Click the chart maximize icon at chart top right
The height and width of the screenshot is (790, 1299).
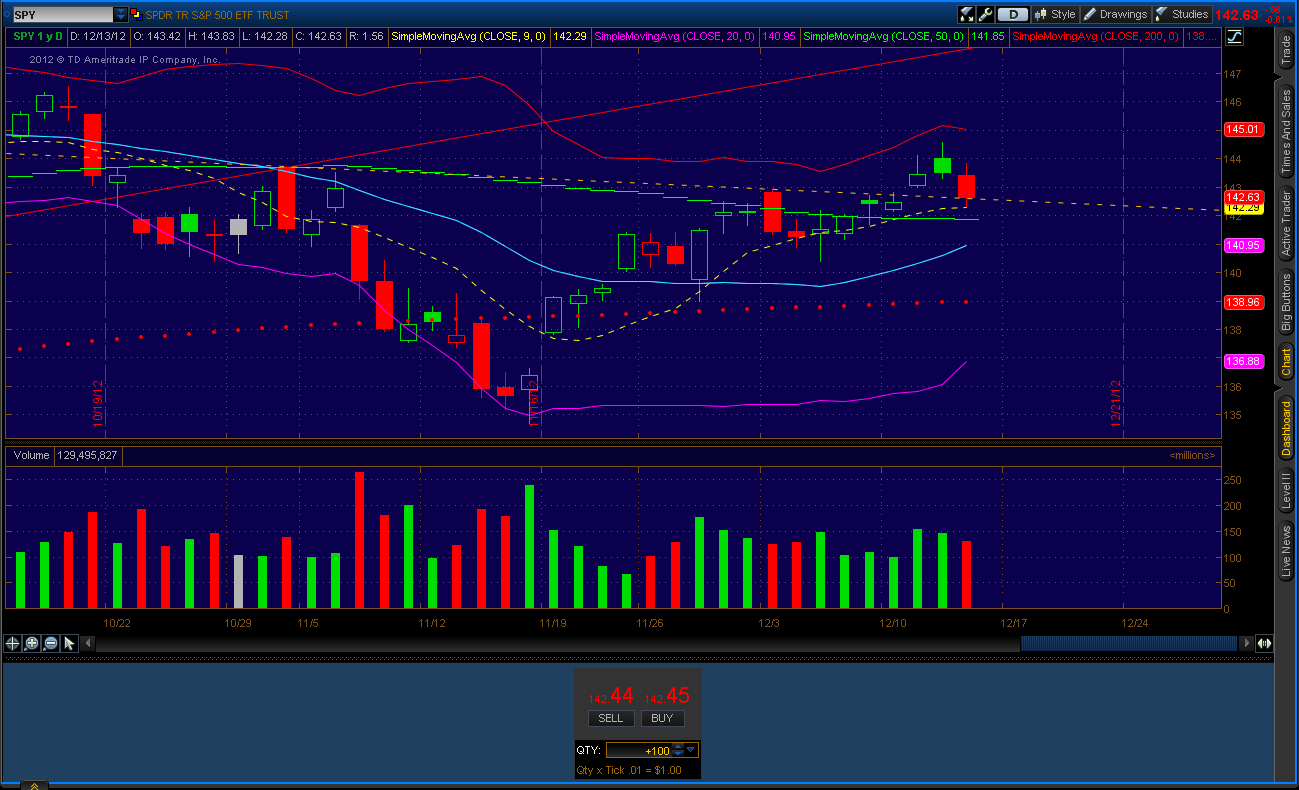[1234, 37]
